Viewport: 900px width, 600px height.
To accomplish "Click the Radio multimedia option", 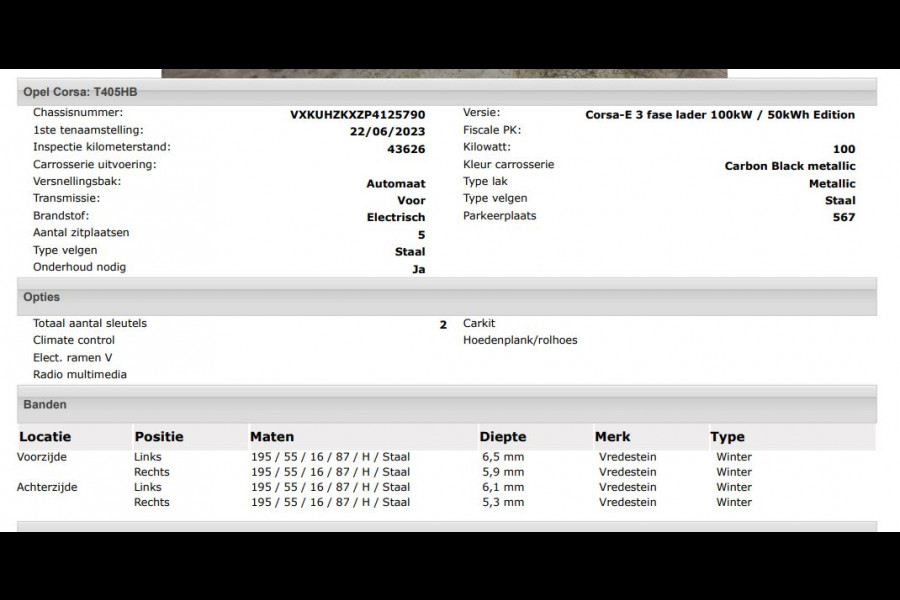I will coord(79,374).
